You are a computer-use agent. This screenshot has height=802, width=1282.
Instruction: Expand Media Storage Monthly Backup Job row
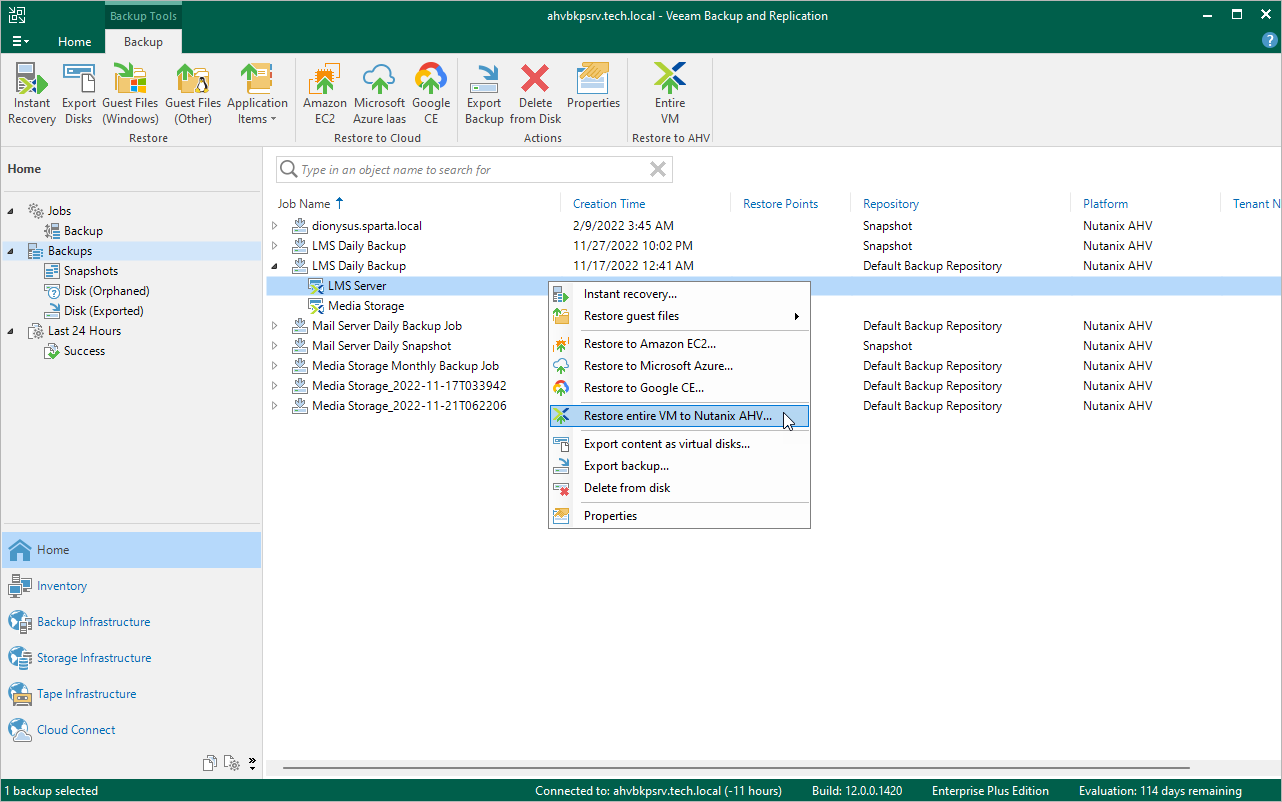[275, 366]
